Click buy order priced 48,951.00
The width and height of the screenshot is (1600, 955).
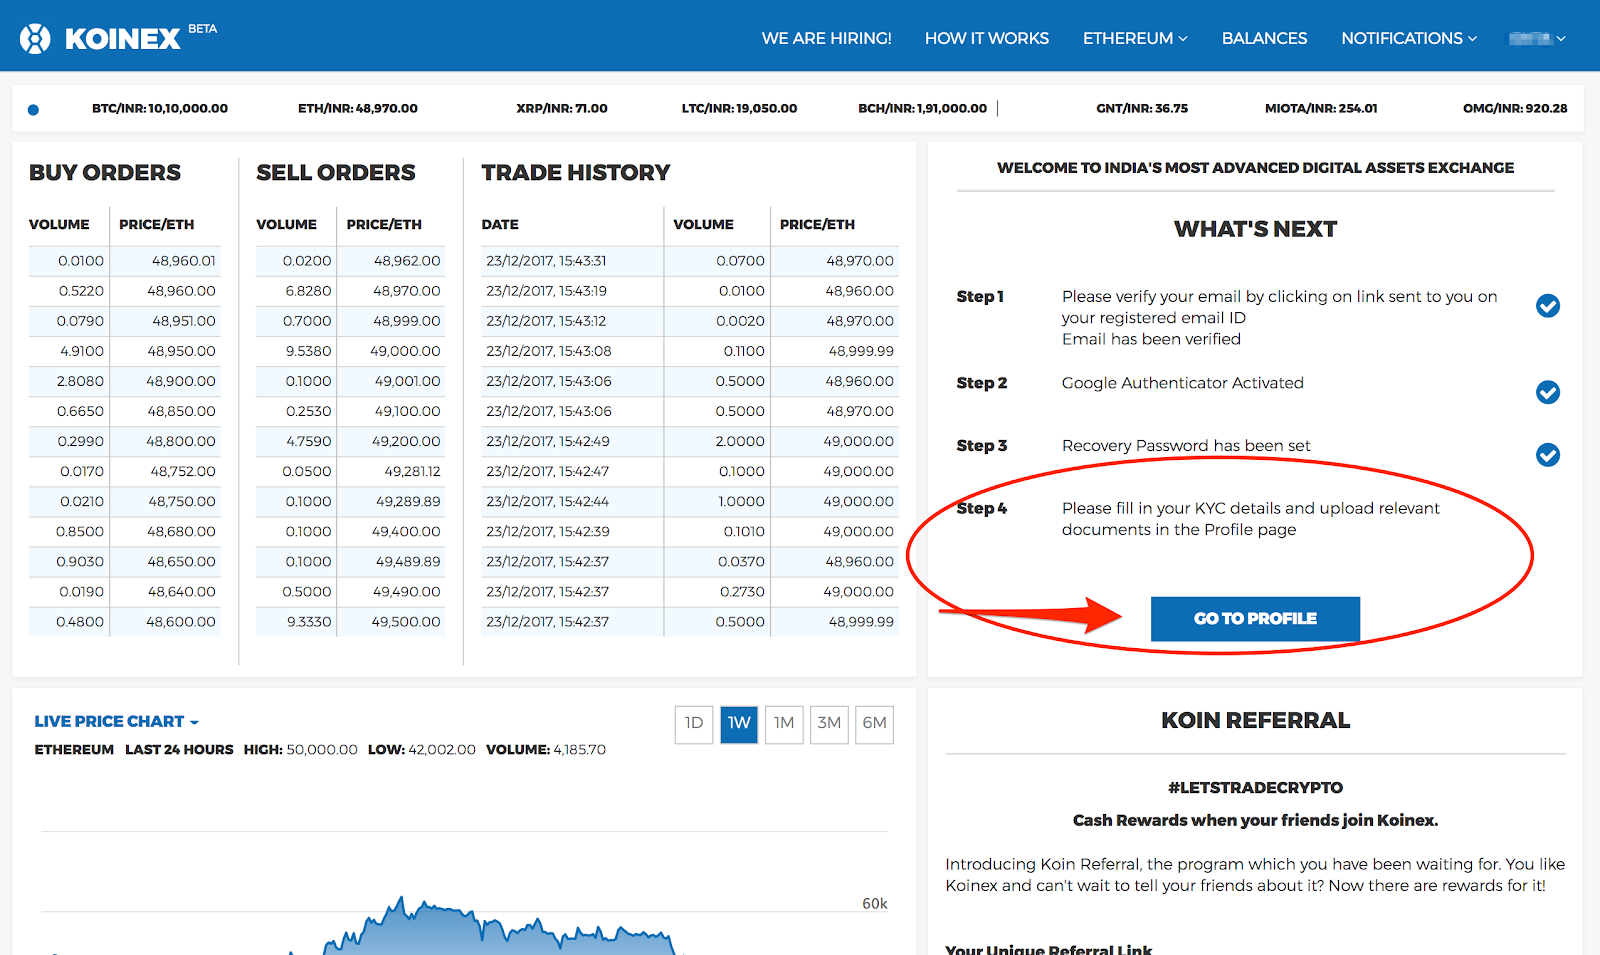(184, 321)
